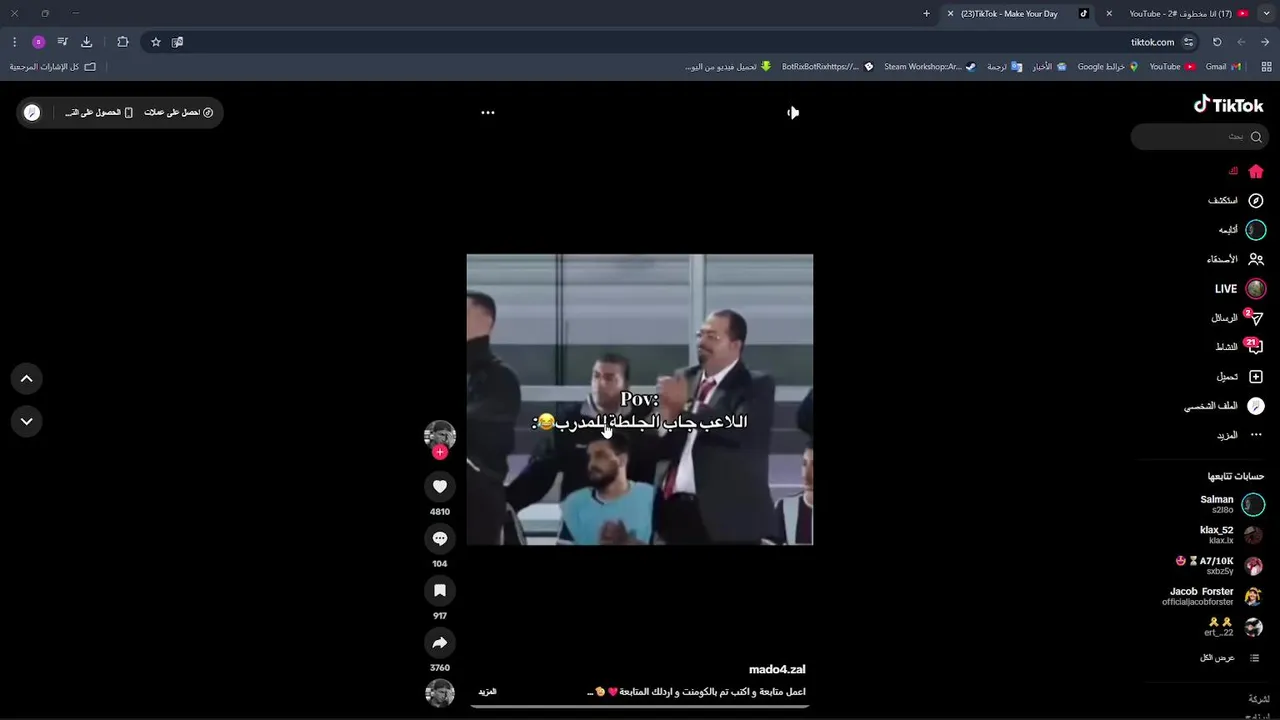Open a new browser tab
The width and height of the screenshot is (1280, 720).
coord(926,14)
